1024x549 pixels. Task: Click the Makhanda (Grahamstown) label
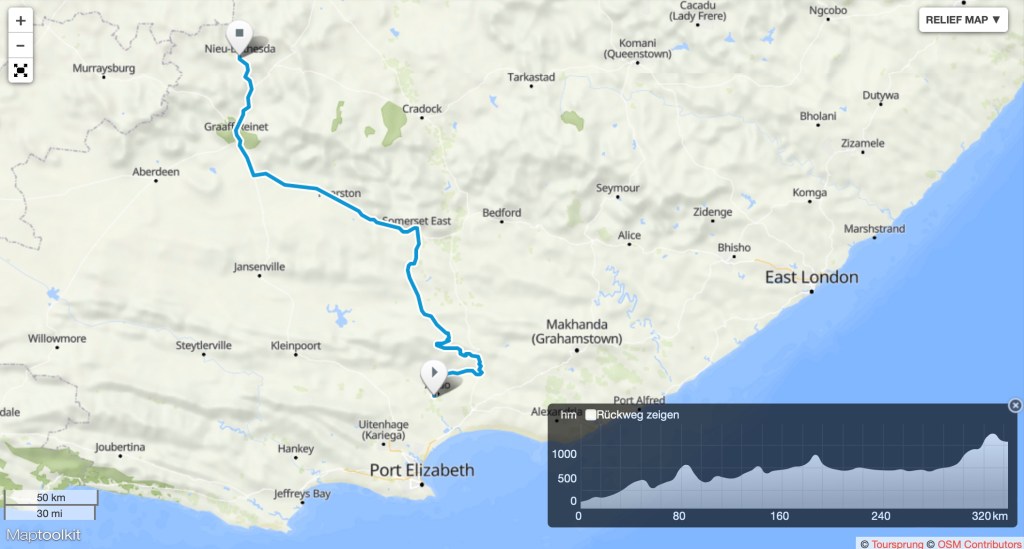coord(577,331)
